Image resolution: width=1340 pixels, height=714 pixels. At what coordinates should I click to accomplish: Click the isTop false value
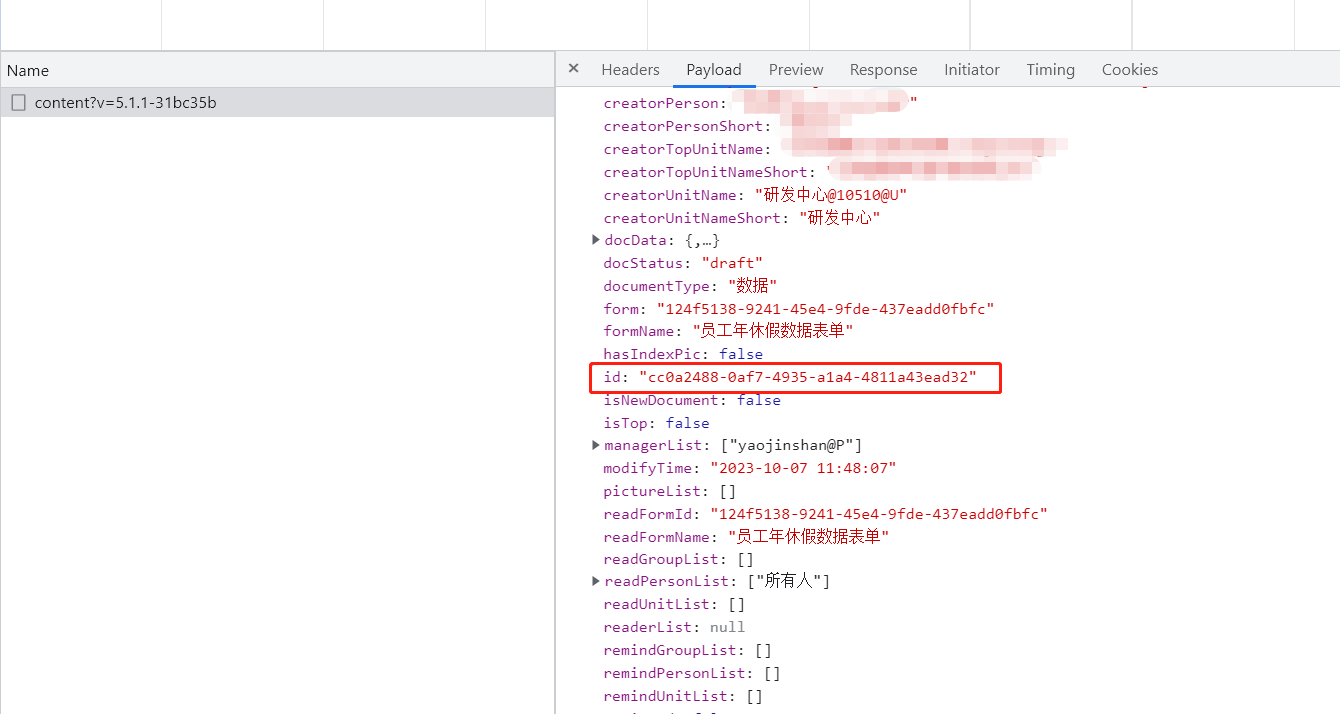pyautogui.click(x=688, y=423)
